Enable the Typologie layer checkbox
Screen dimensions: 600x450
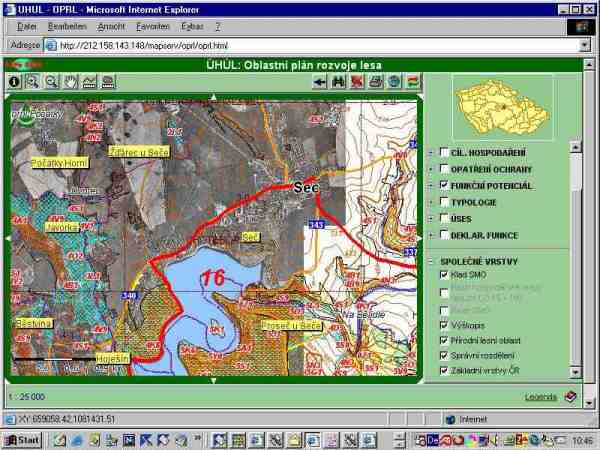tap(444, 202)
